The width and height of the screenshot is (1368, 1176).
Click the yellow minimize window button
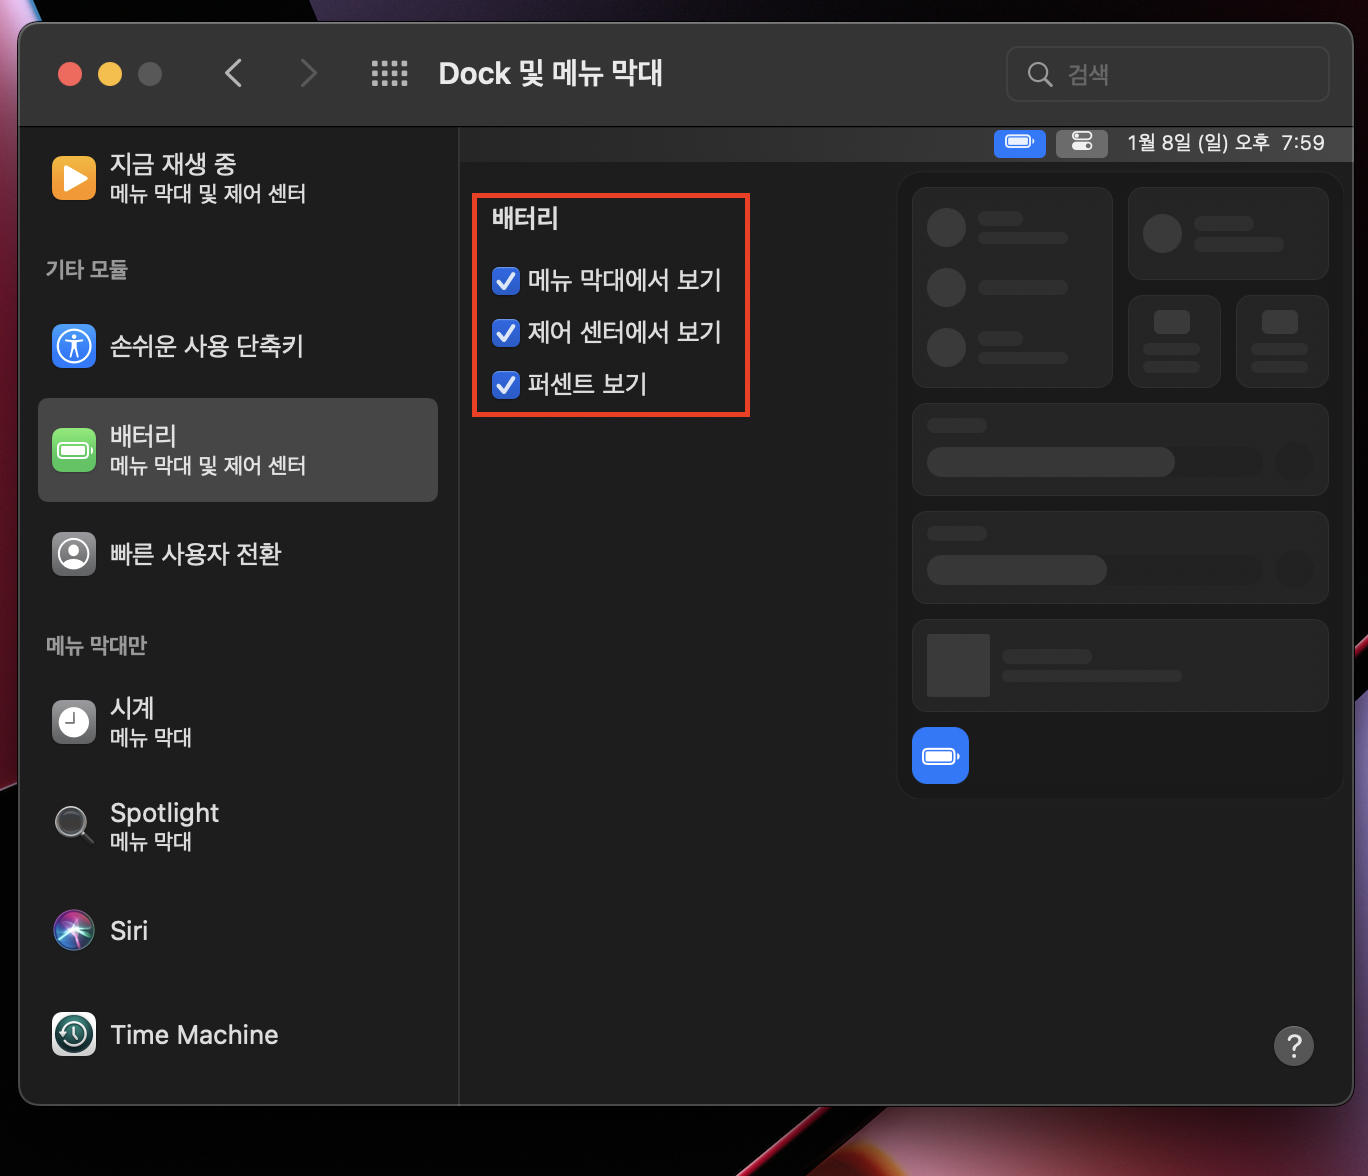110,74
